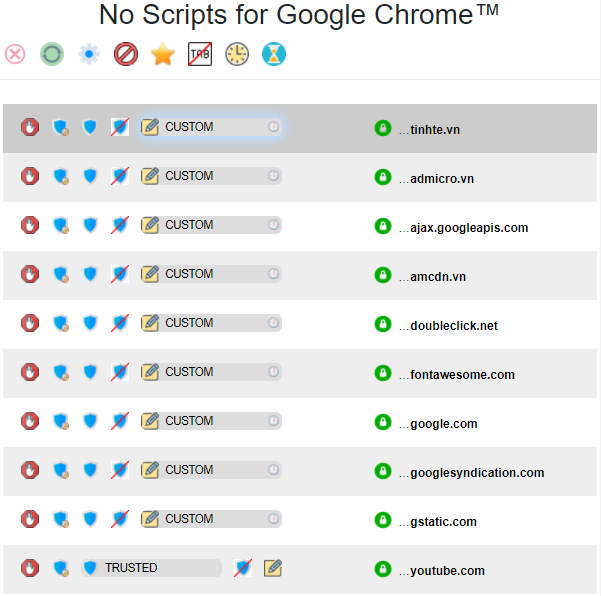Click the red prohibited circle toolbar icon
The width and height of the screenshot is (601, 596).
[x=126, y=54]
